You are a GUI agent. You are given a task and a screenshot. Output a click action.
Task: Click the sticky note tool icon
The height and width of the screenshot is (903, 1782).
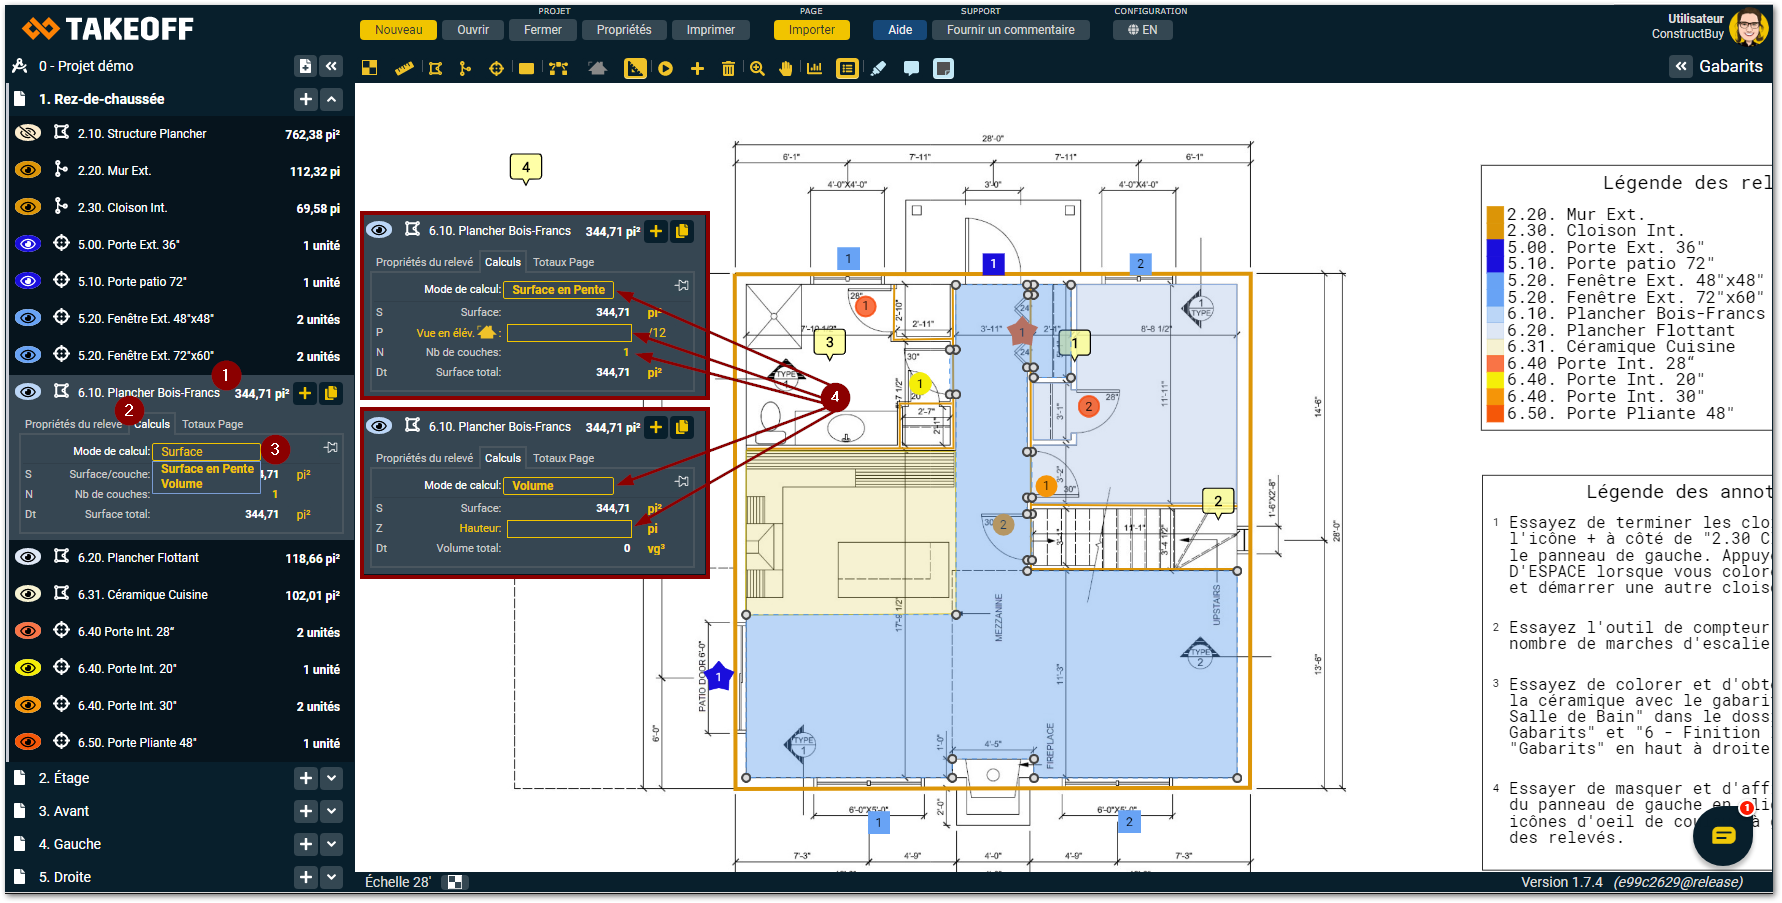(x=942, y=69)
